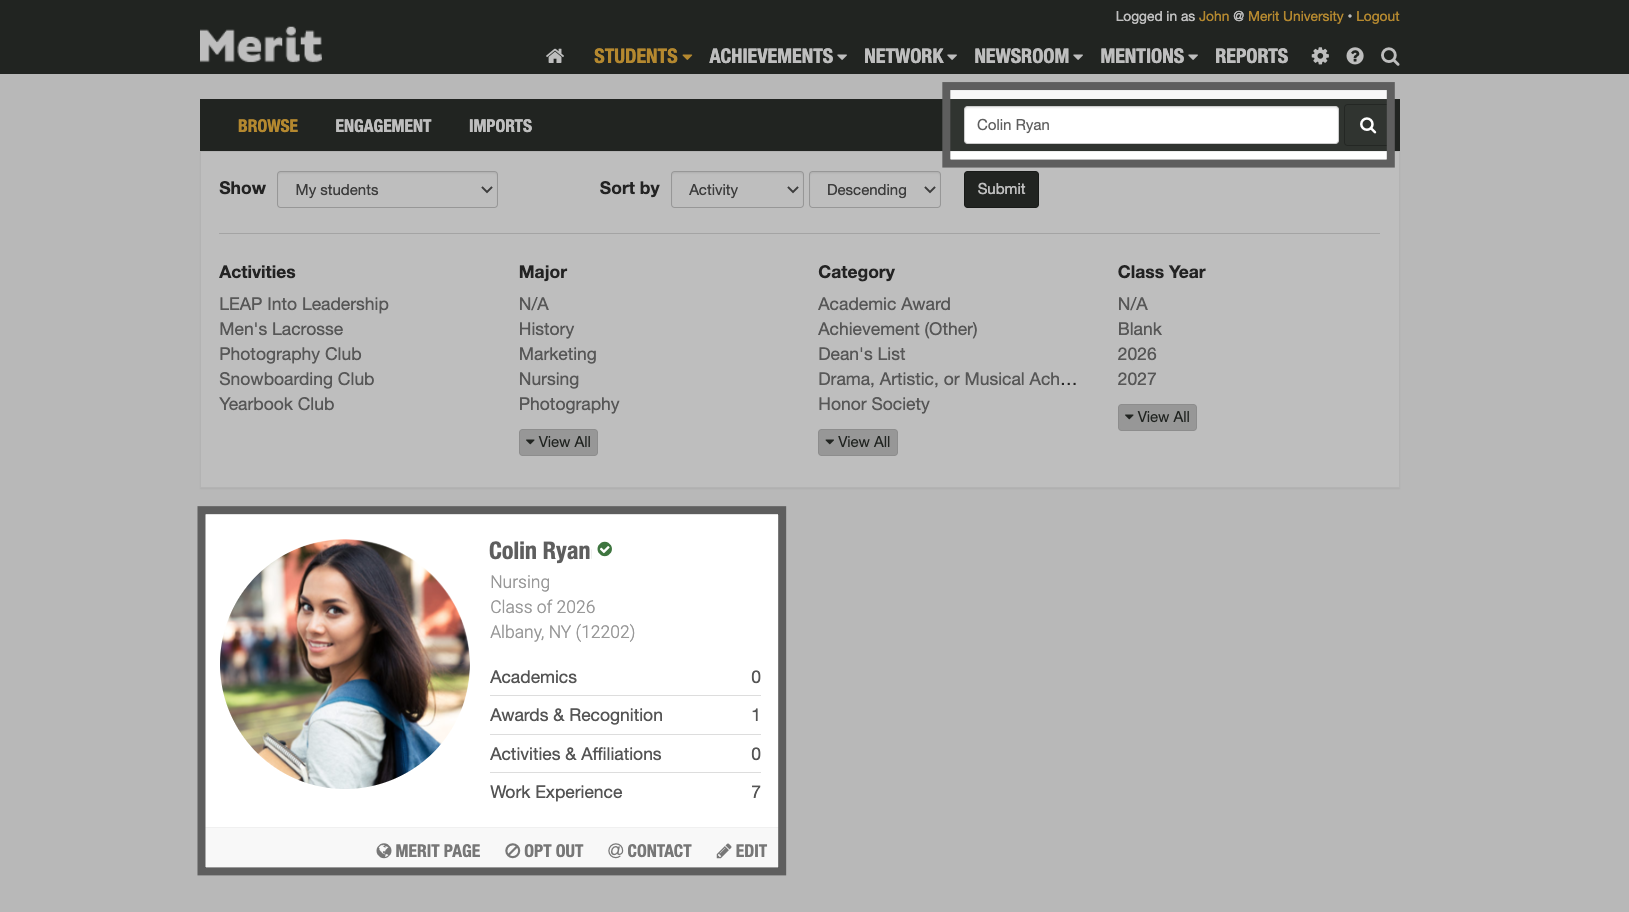Open the My students dropdown
The image size is (1629, 912).
point(387,189)
